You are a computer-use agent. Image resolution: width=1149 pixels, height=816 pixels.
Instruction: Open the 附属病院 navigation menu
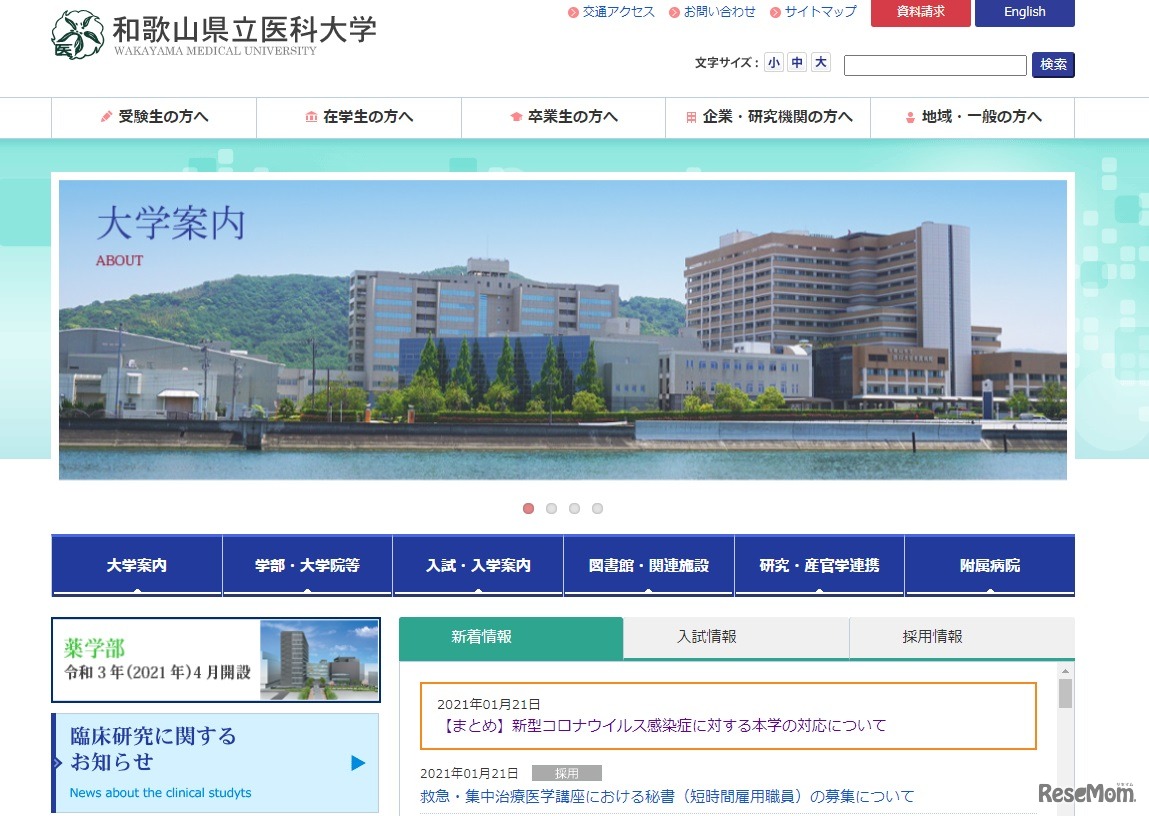coord(988,564)
